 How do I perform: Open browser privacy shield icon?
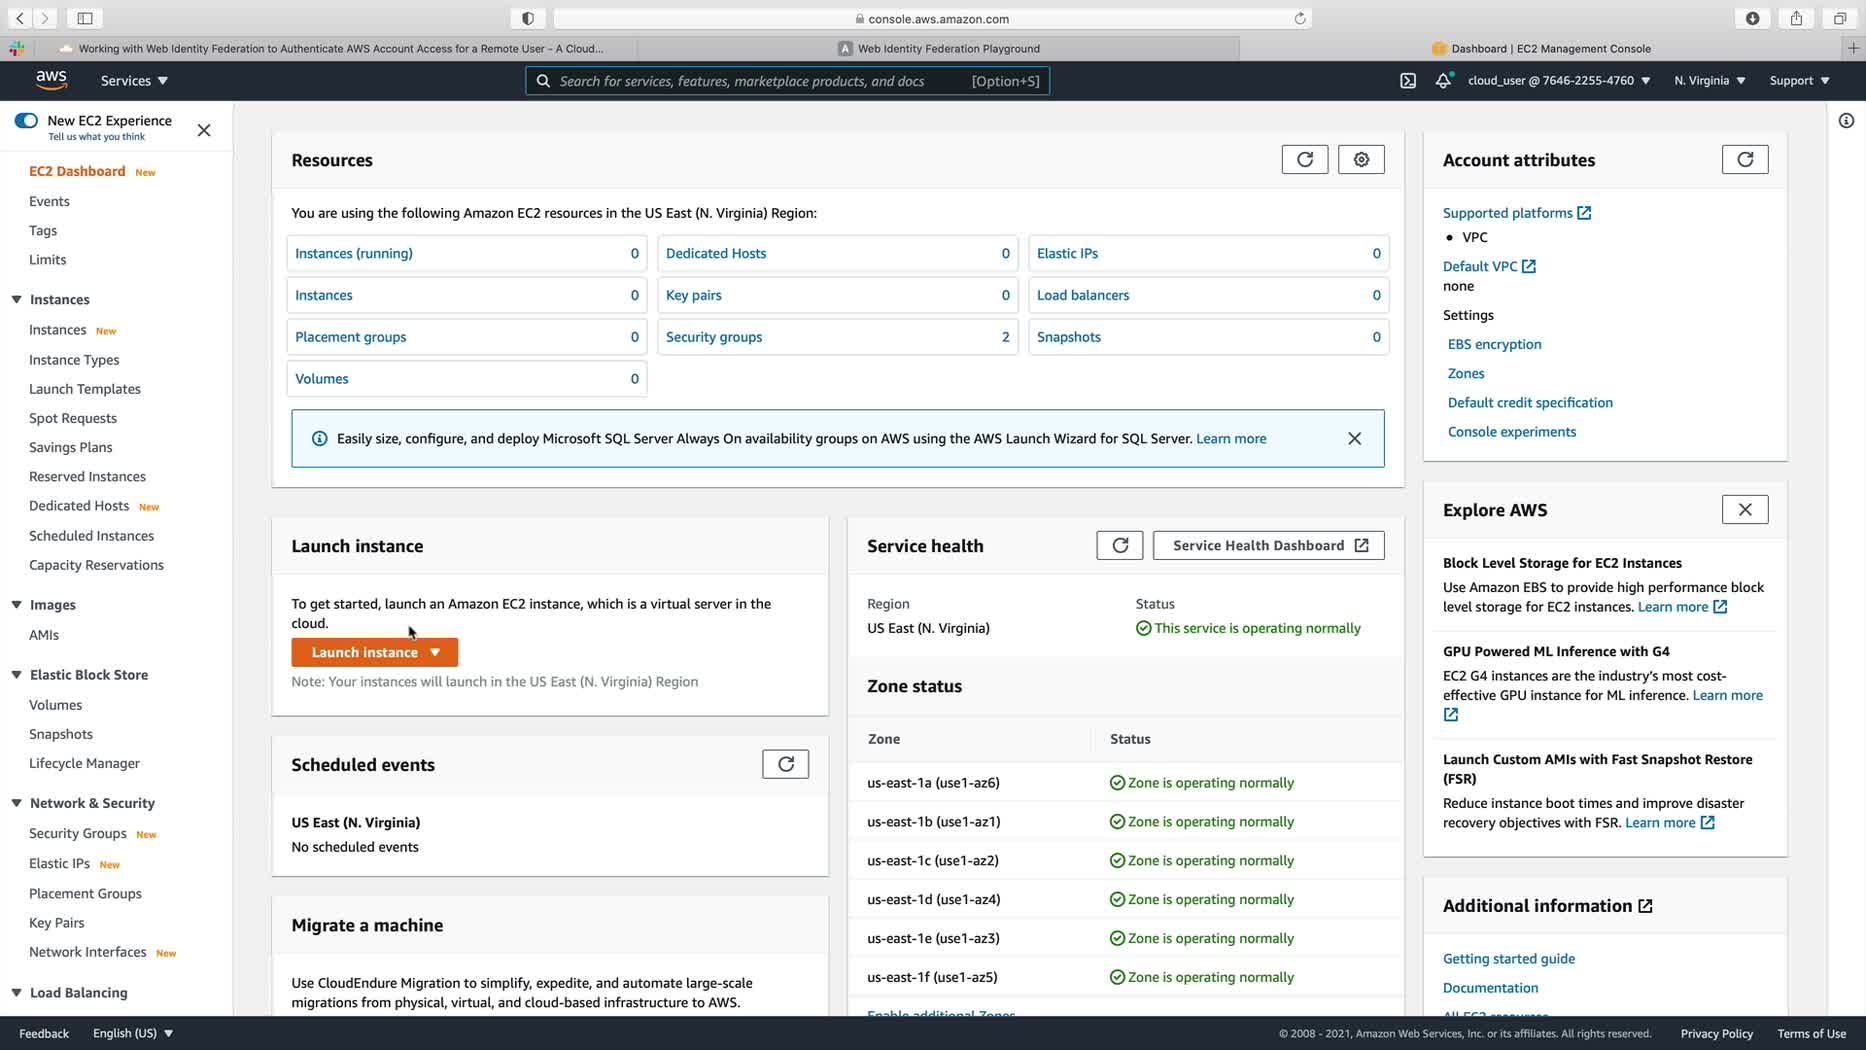tap(528, 18)
